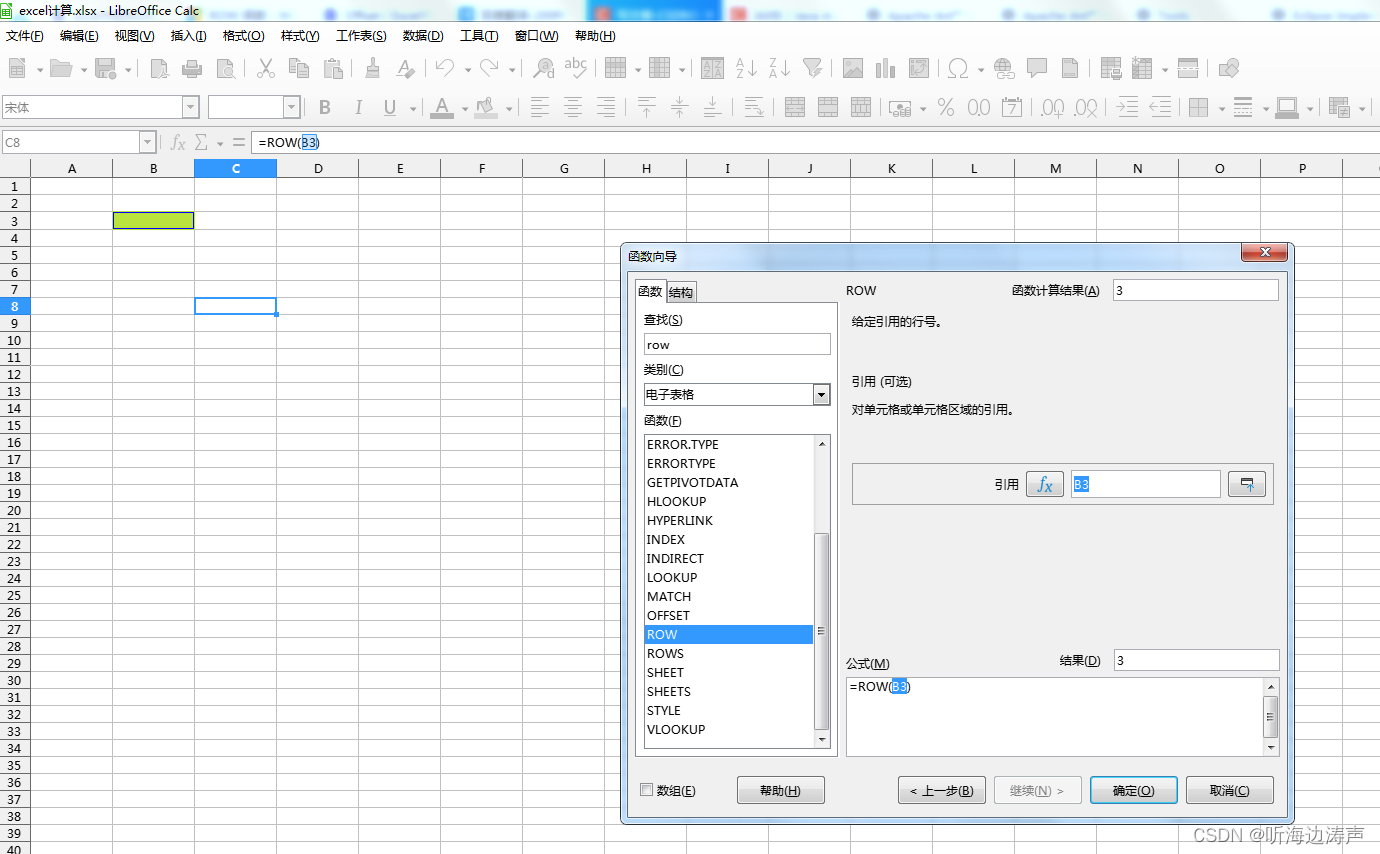The height and width of the screenshot is (854, 1380).
Task: Select column header H
Action: pyautogui.click(x=646, y=168)
